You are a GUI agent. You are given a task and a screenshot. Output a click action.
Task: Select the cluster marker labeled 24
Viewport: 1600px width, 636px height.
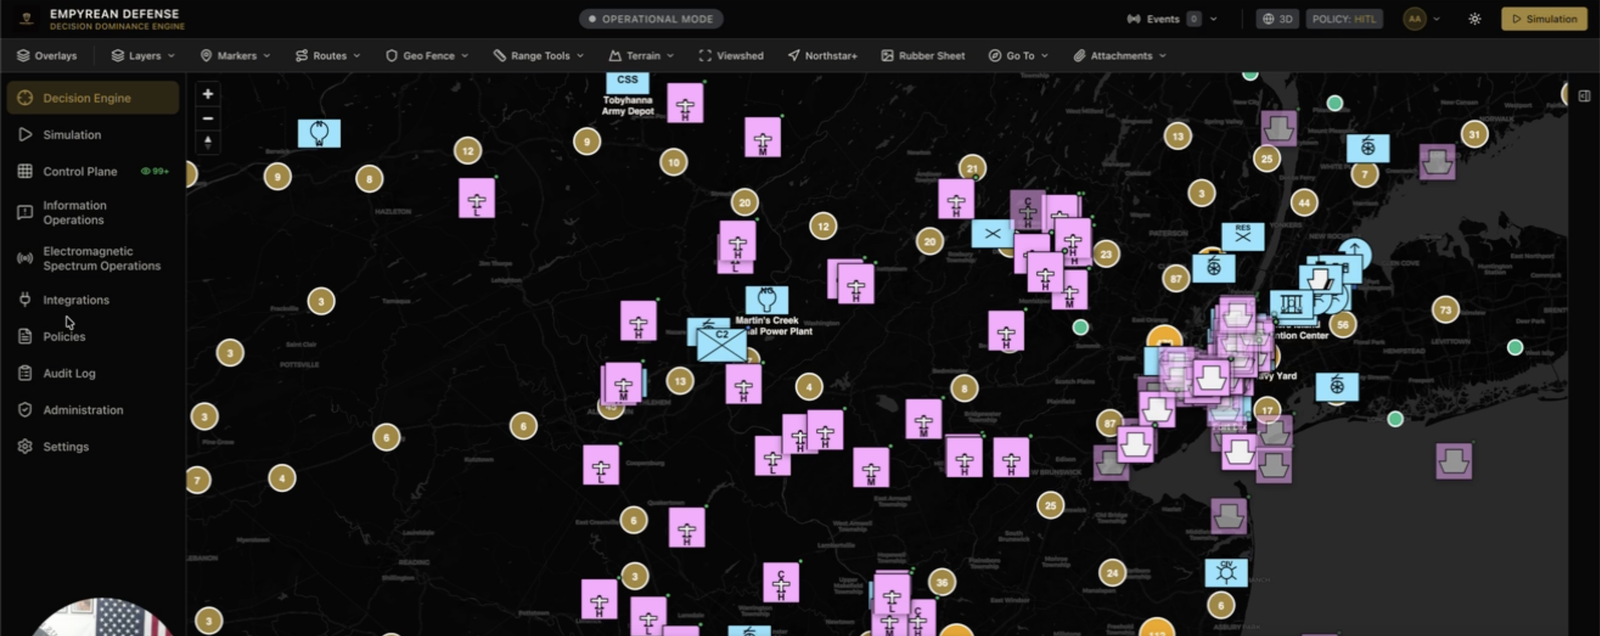1112,573
